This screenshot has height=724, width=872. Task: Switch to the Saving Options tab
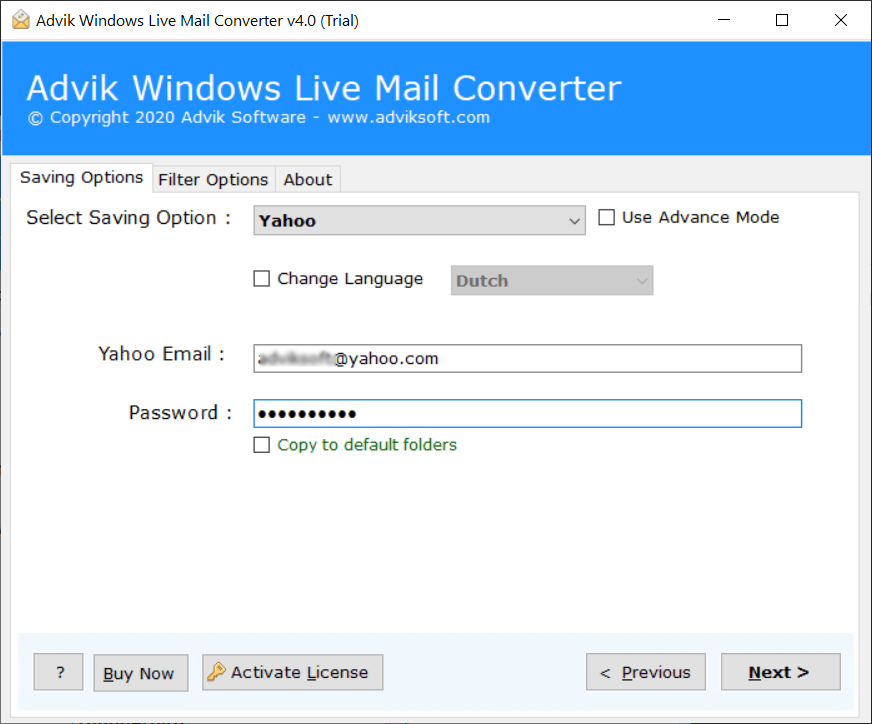click(82, 178)
